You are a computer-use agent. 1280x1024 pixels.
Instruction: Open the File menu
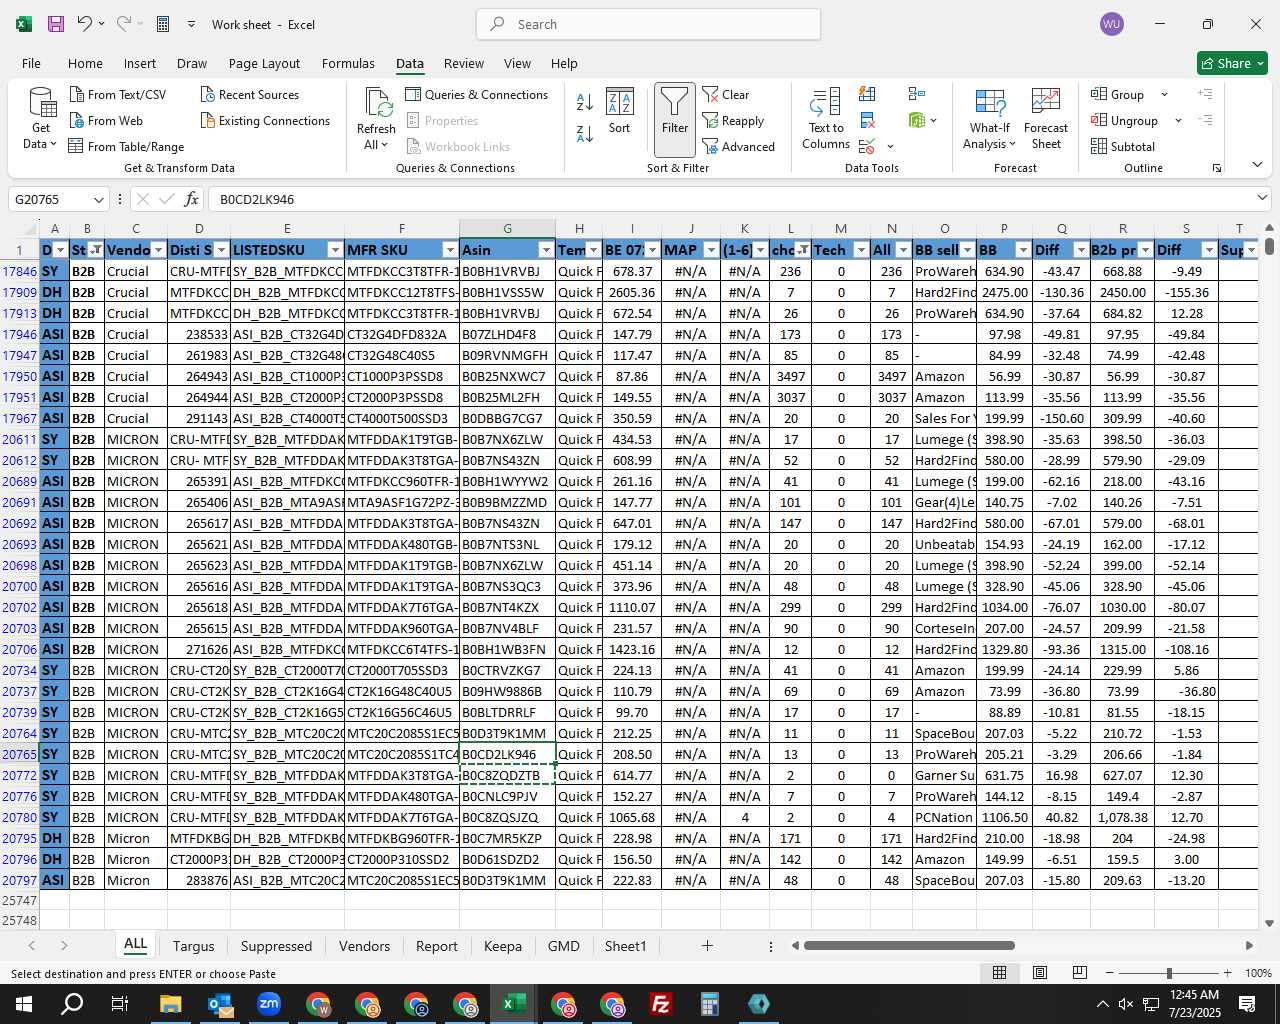pyautogui.click(x=31, y=63)
